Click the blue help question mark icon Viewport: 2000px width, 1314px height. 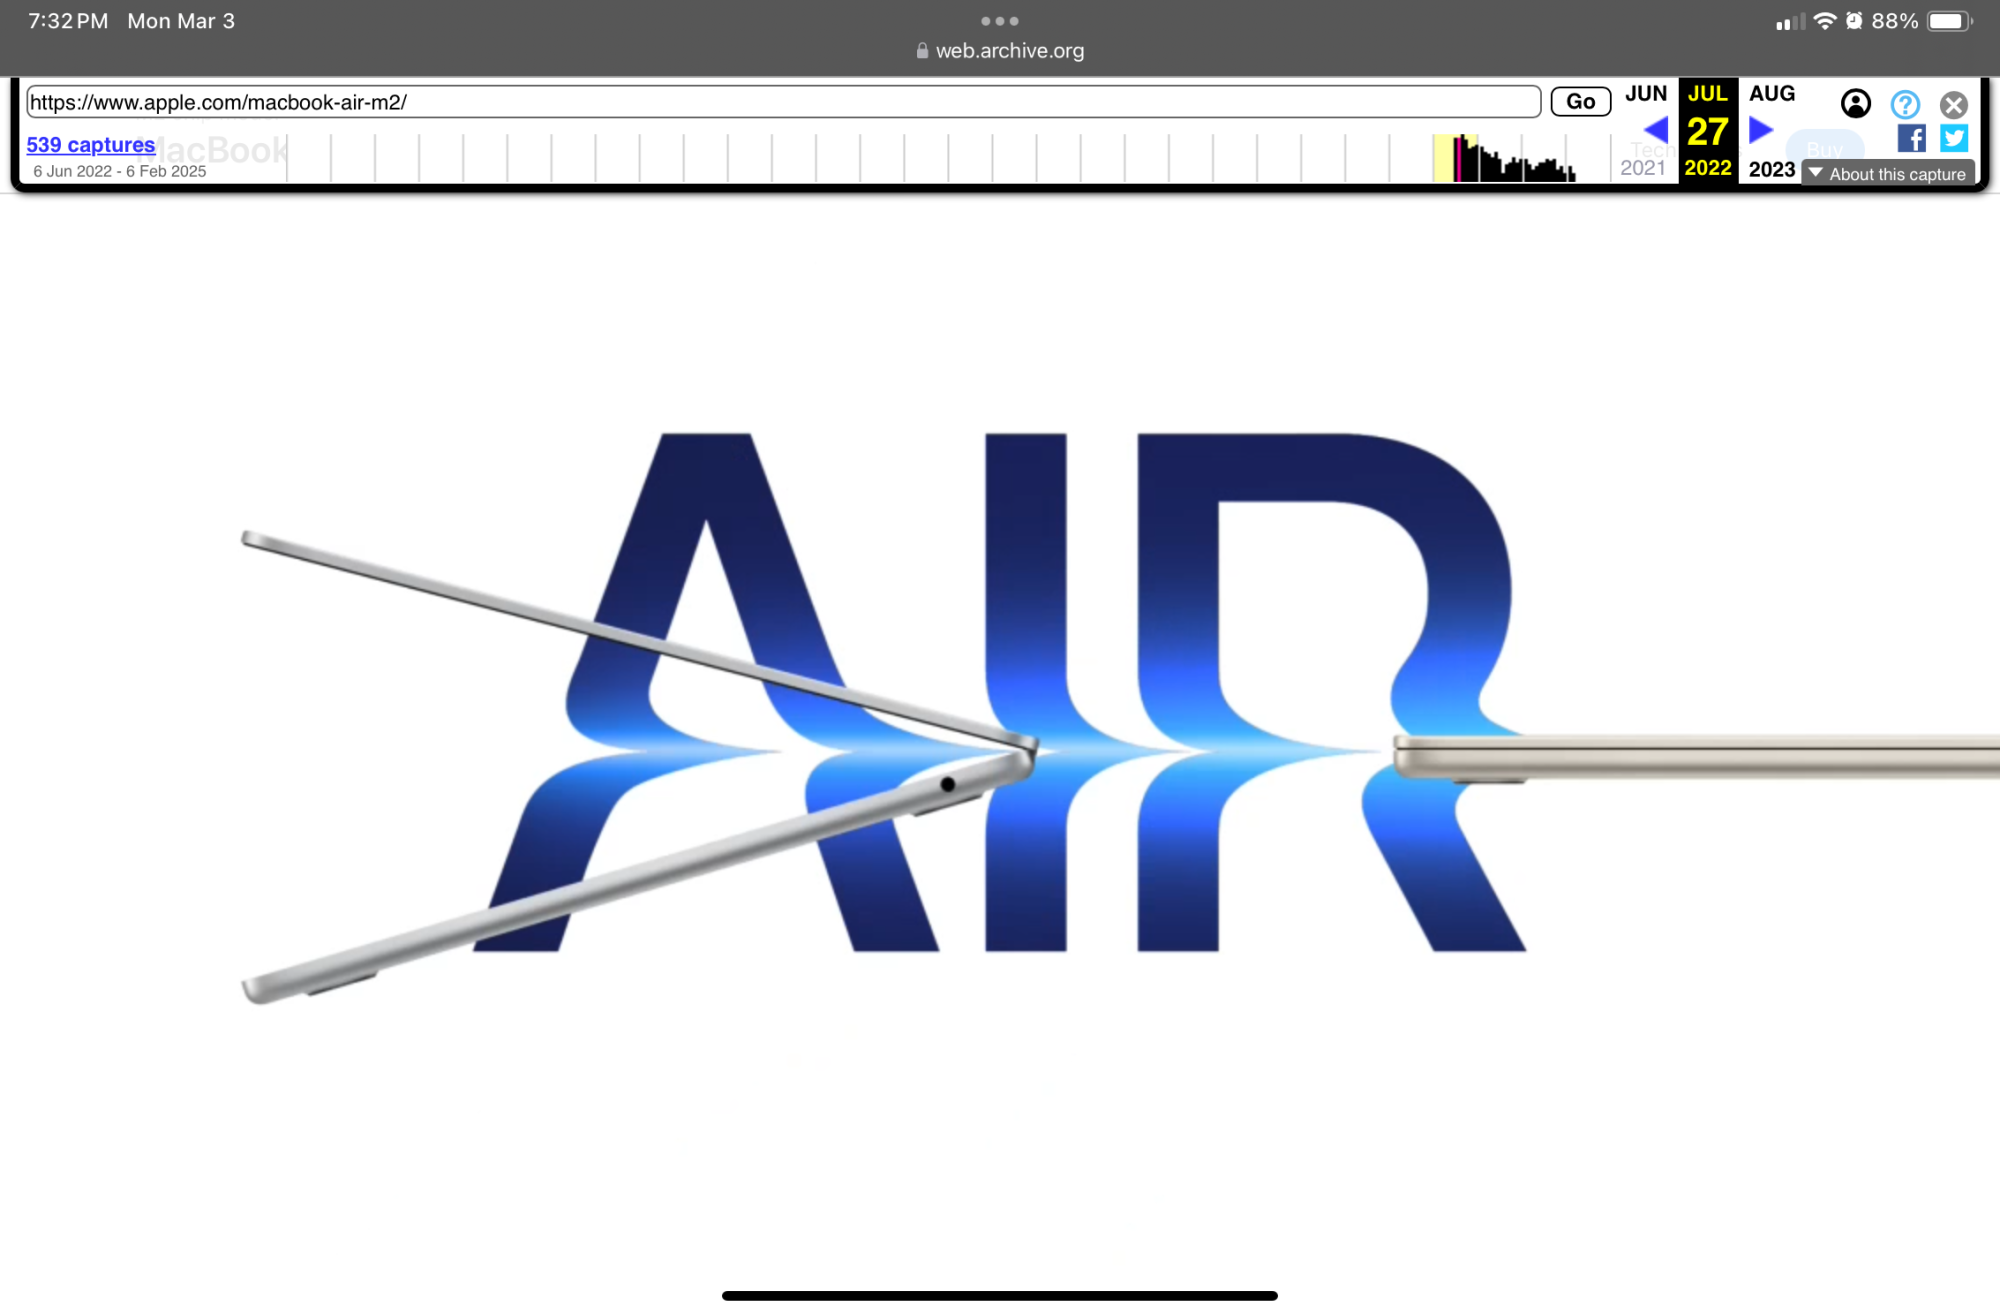1905,104
